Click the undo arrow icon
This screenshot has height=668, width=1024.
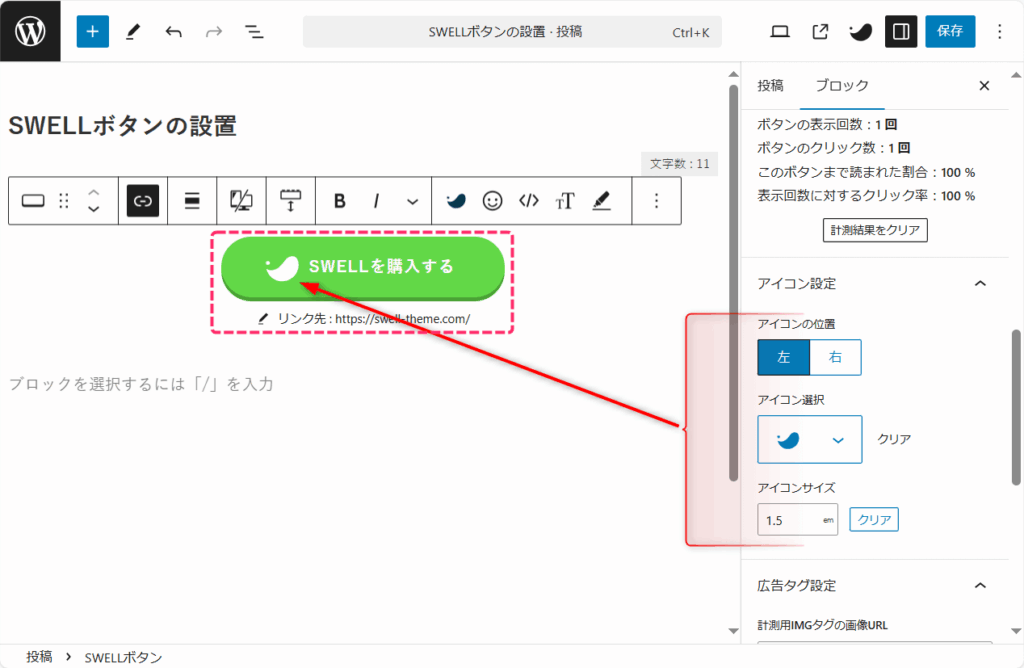[174, 31]
